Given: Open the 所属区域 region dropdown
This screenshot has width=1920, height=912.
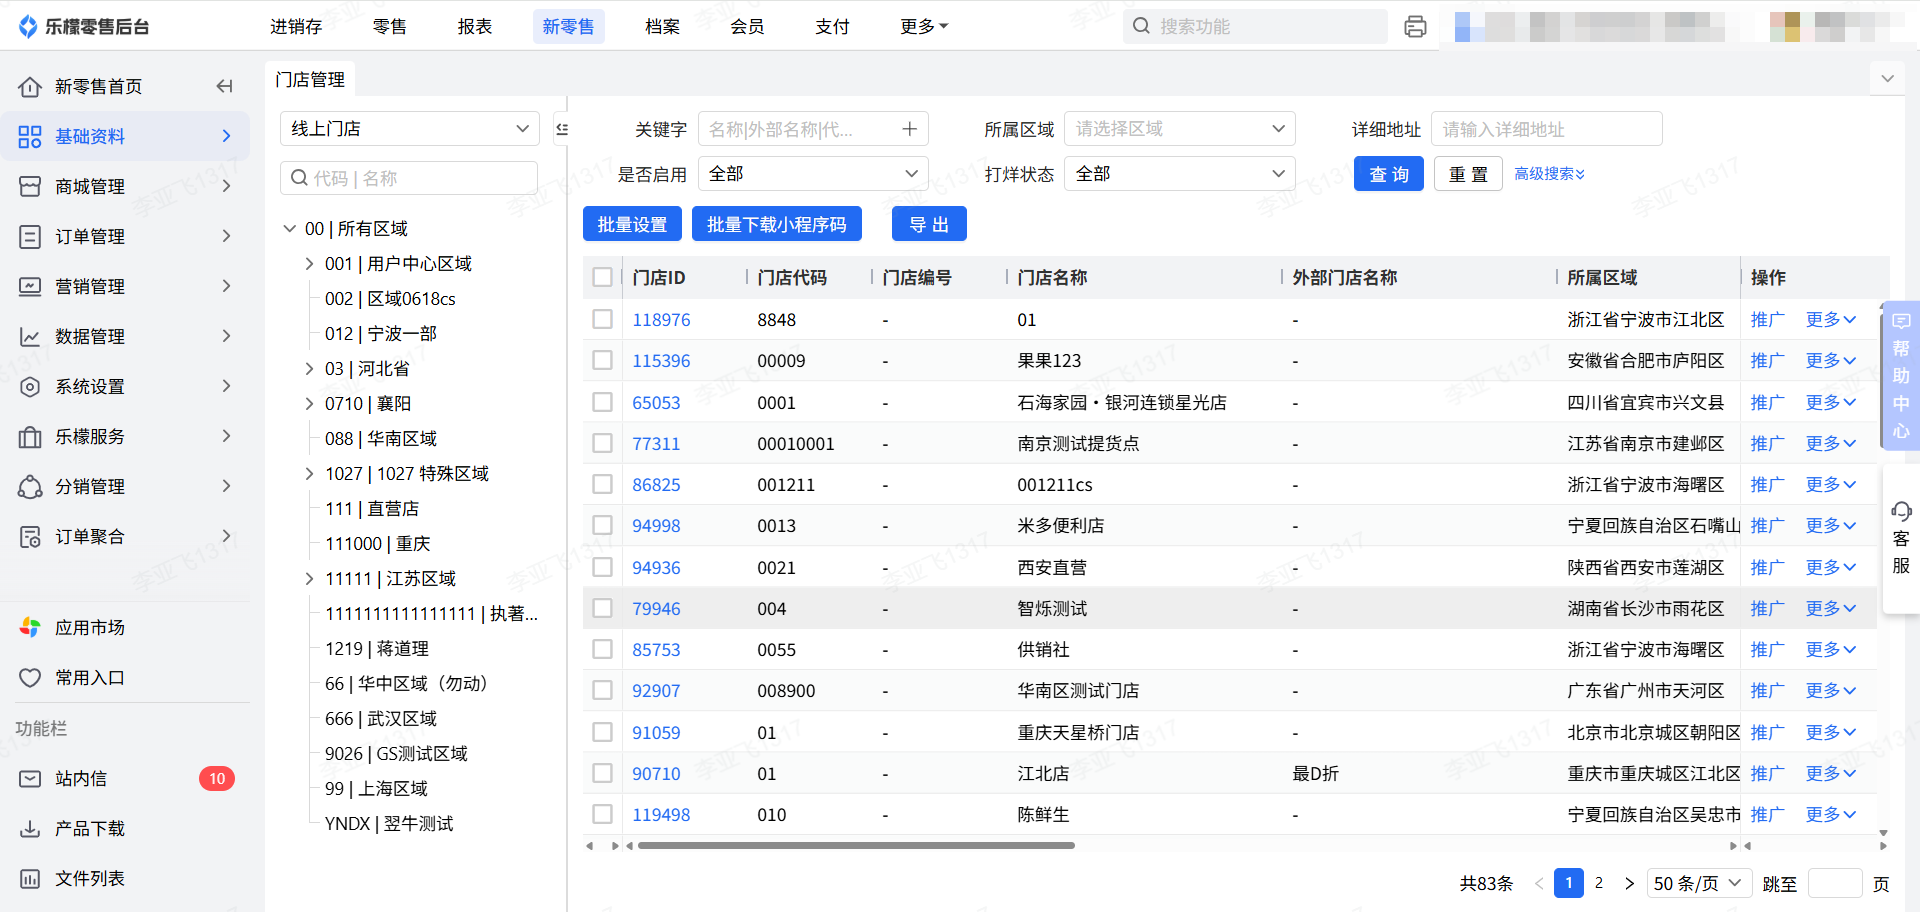Looking at the screenshot, I should pyautogui.click(x=1179, y=129).
